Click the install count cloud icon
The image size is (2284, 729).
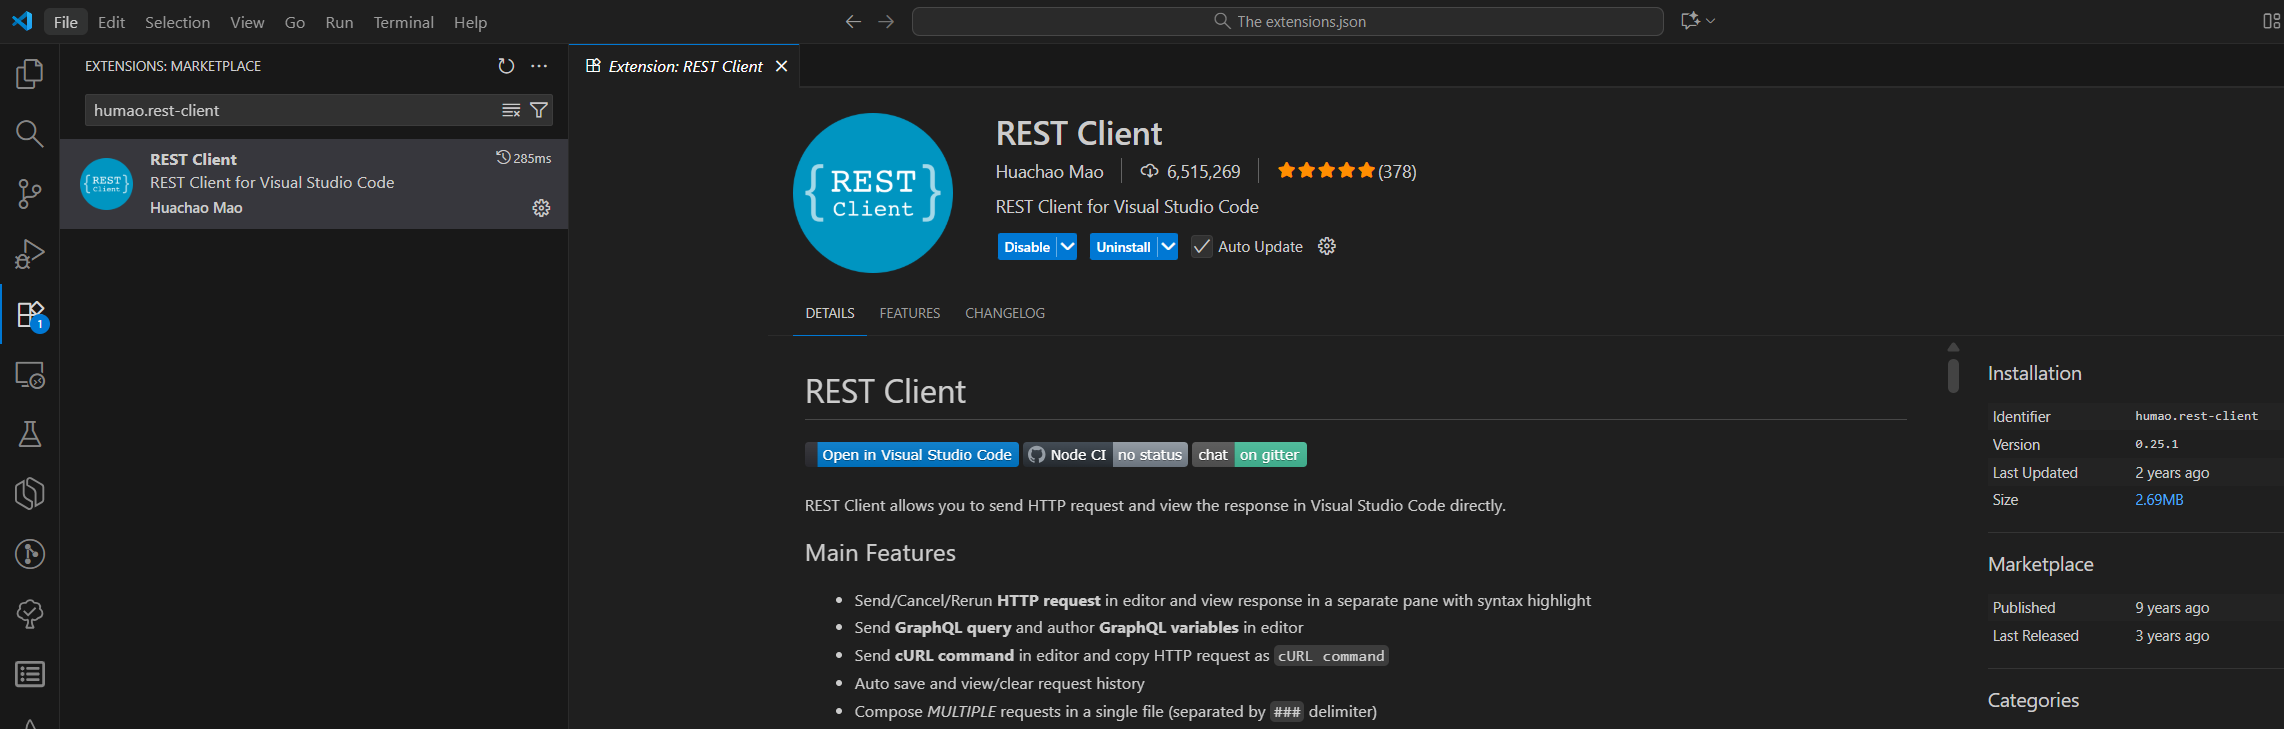click(x=1150, y=171)
